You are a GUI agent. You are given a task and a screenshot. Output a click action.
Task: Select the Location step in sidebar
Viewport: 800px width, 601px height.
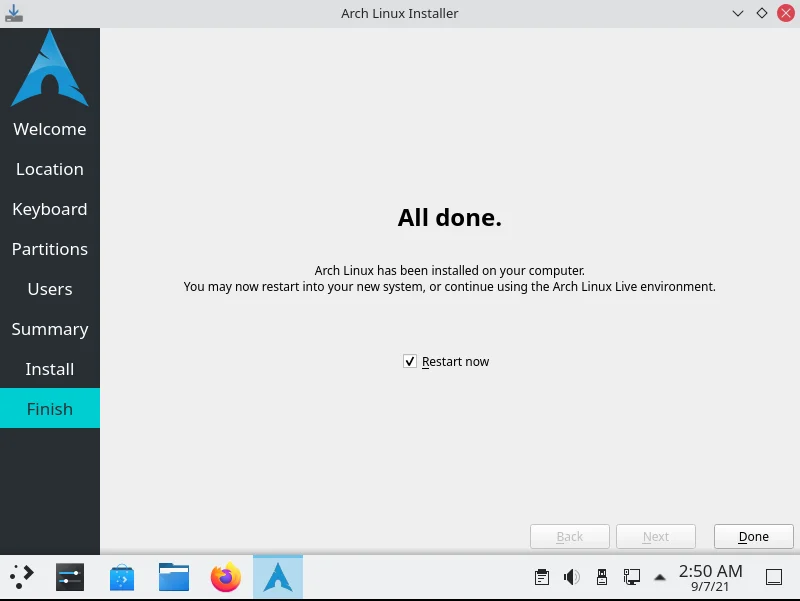coord(50,169)
